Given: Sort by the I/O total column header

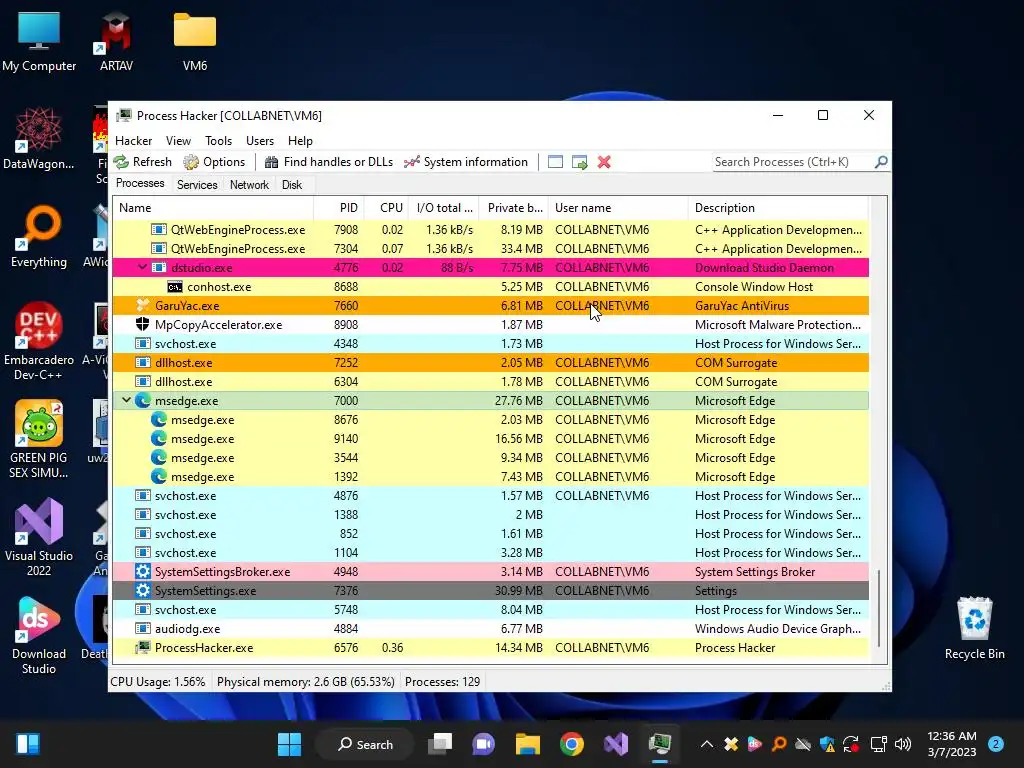Looking at the screenshot, I should (444, 208).
